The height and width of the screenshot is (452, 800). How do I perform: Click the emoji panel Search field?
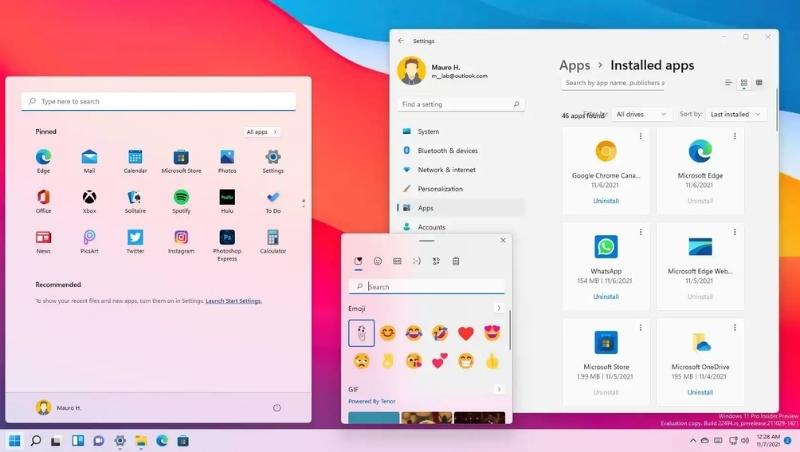[x=427, y=287]
